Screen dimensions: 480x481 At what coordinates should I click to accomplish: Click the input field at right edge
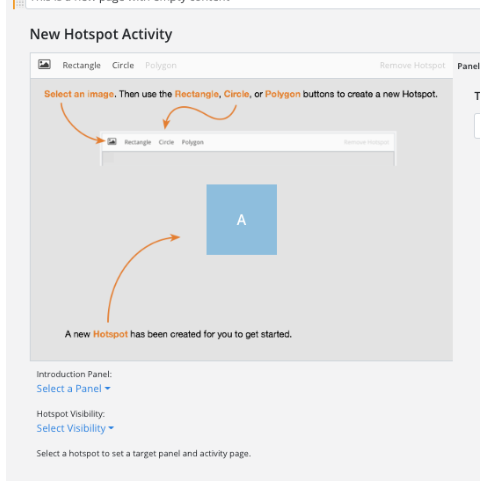click(x=477, y=126)
